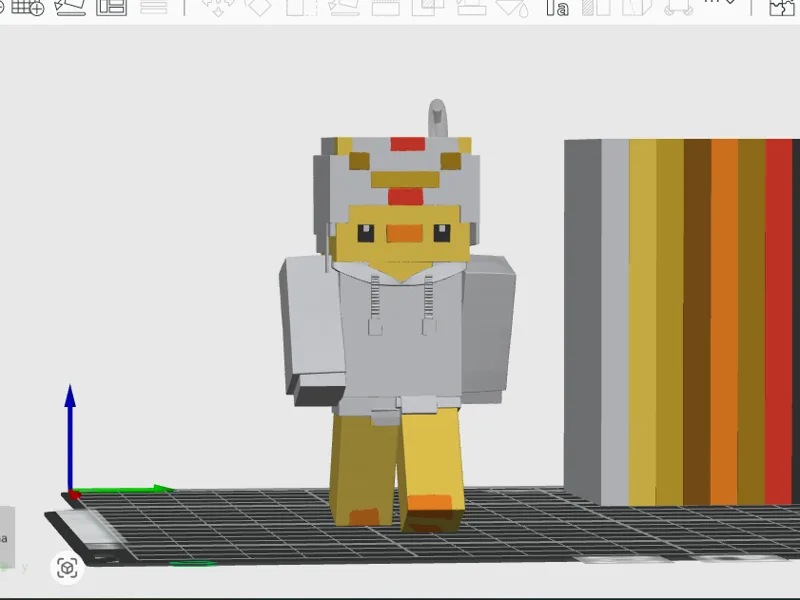Click the orange beak on the face
This screenshot has height=600, width=800.
405,233
